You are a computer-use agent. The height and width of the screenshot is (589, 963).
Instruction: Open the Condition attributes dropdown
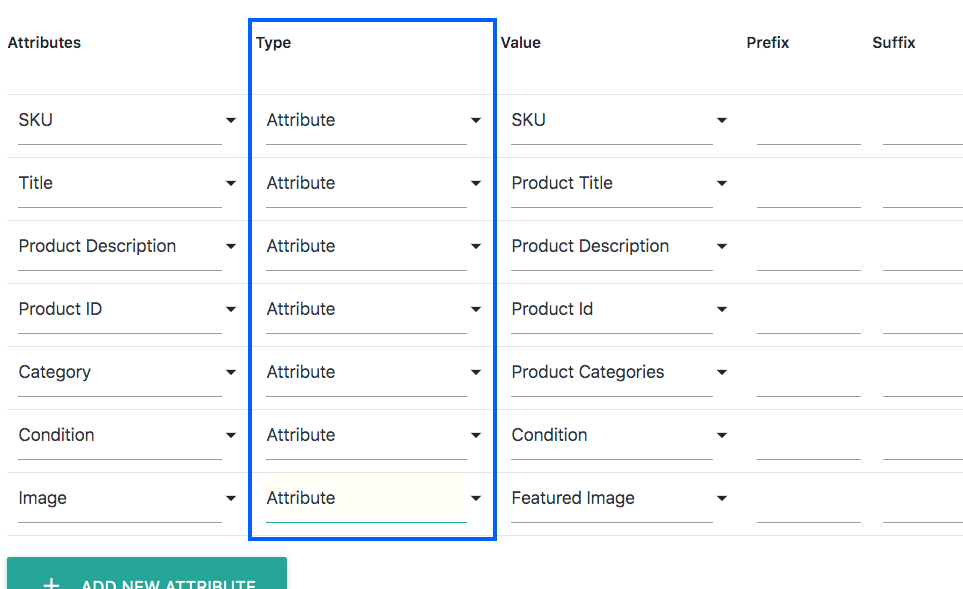127,435
